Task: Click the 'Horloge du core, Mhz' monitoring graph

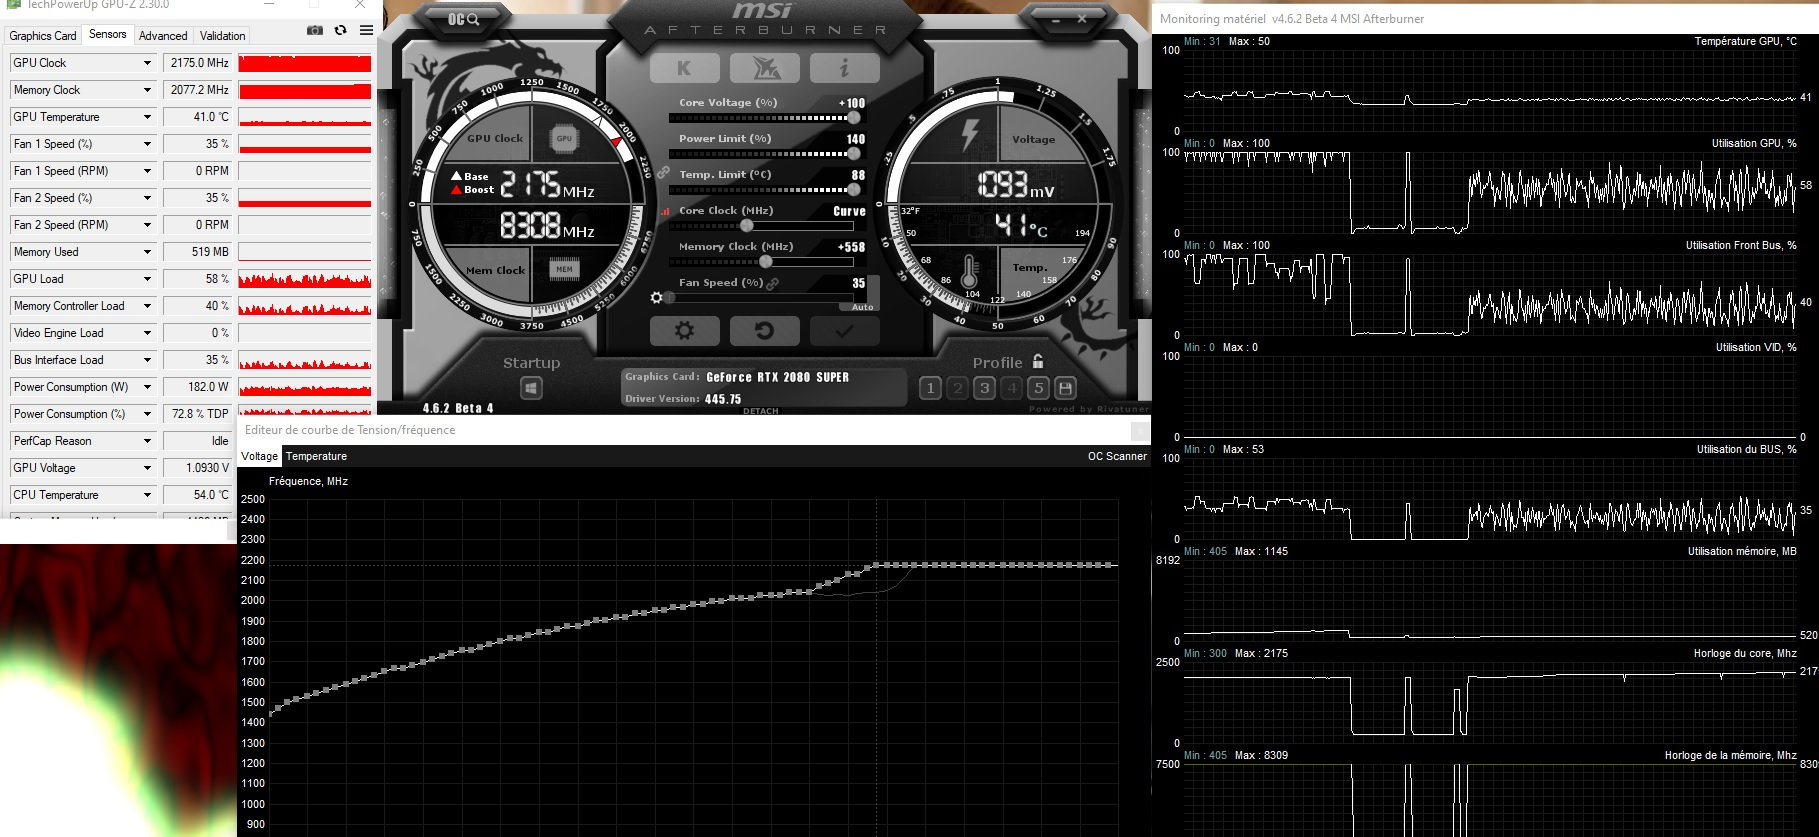Action: coord(1490,703)
